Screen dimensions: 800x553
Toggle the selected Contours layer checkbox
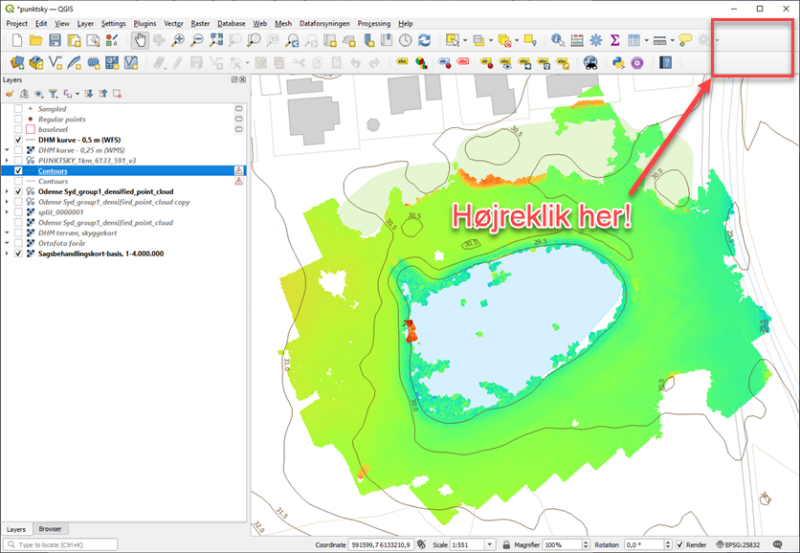(19, 171)
